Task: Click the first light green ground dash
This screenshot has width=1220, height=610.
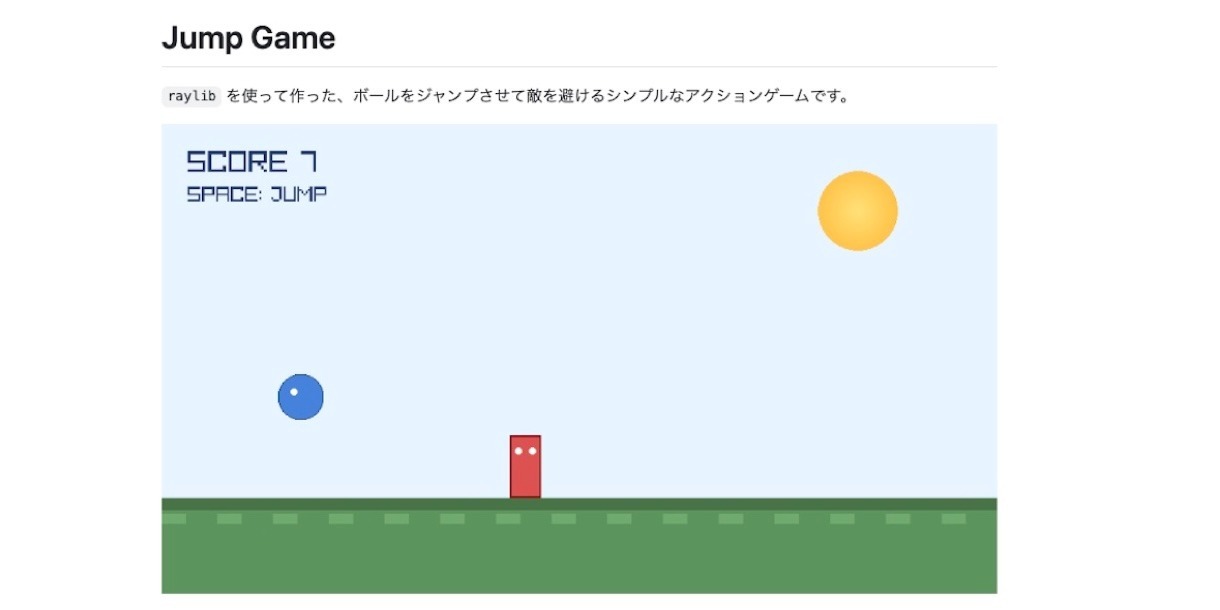Action: pyautogui.click(x=174, y=519)
